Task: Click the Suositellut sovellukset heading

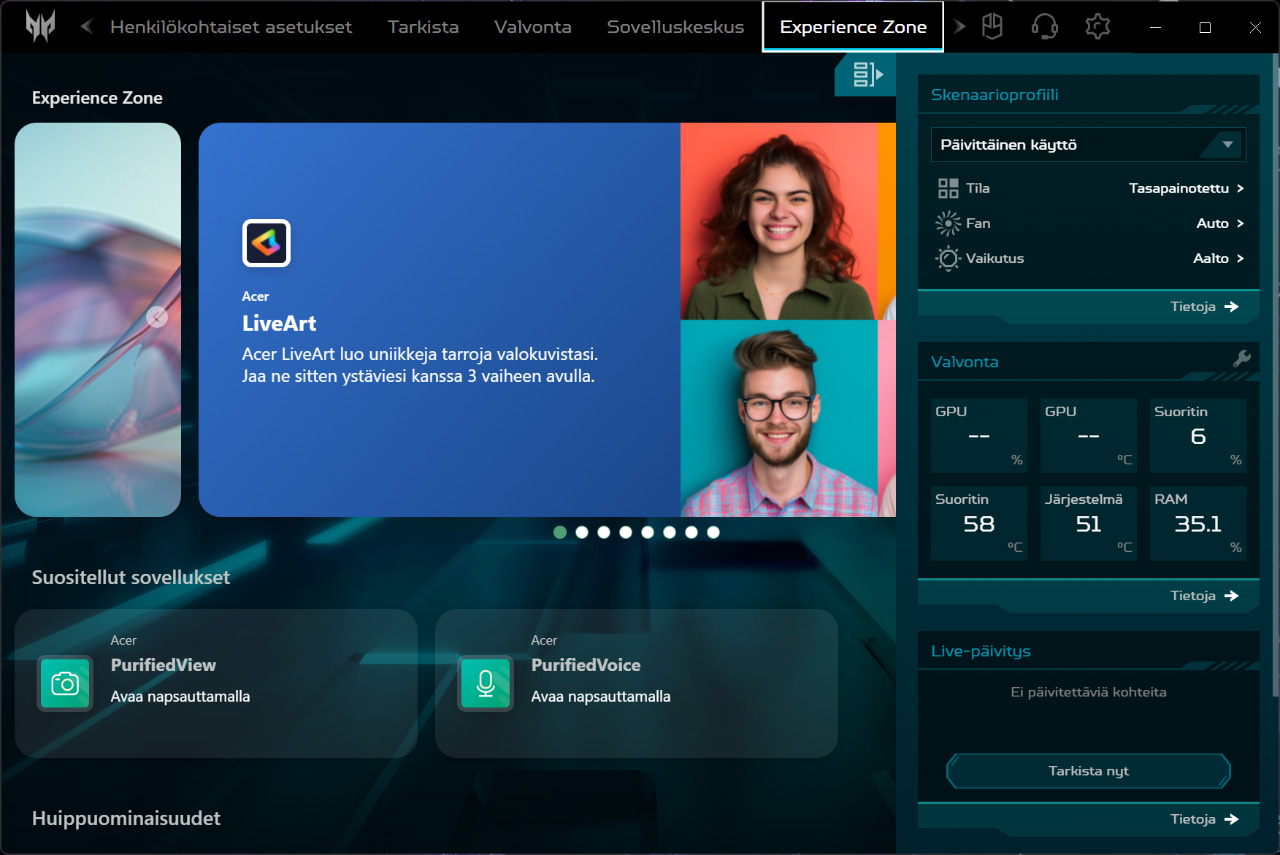Action: [131, 578]
